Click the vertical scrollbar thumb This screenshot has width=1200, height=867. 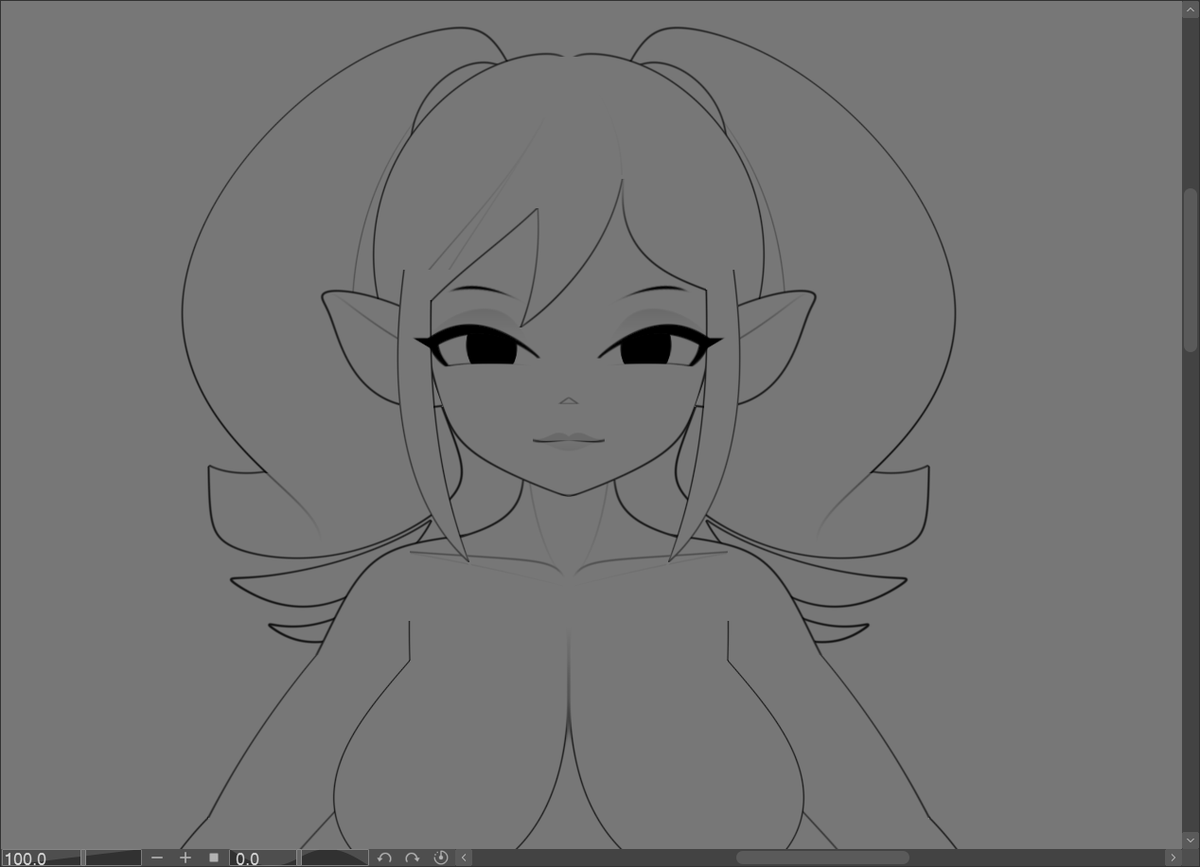(x=1190, y=270)
